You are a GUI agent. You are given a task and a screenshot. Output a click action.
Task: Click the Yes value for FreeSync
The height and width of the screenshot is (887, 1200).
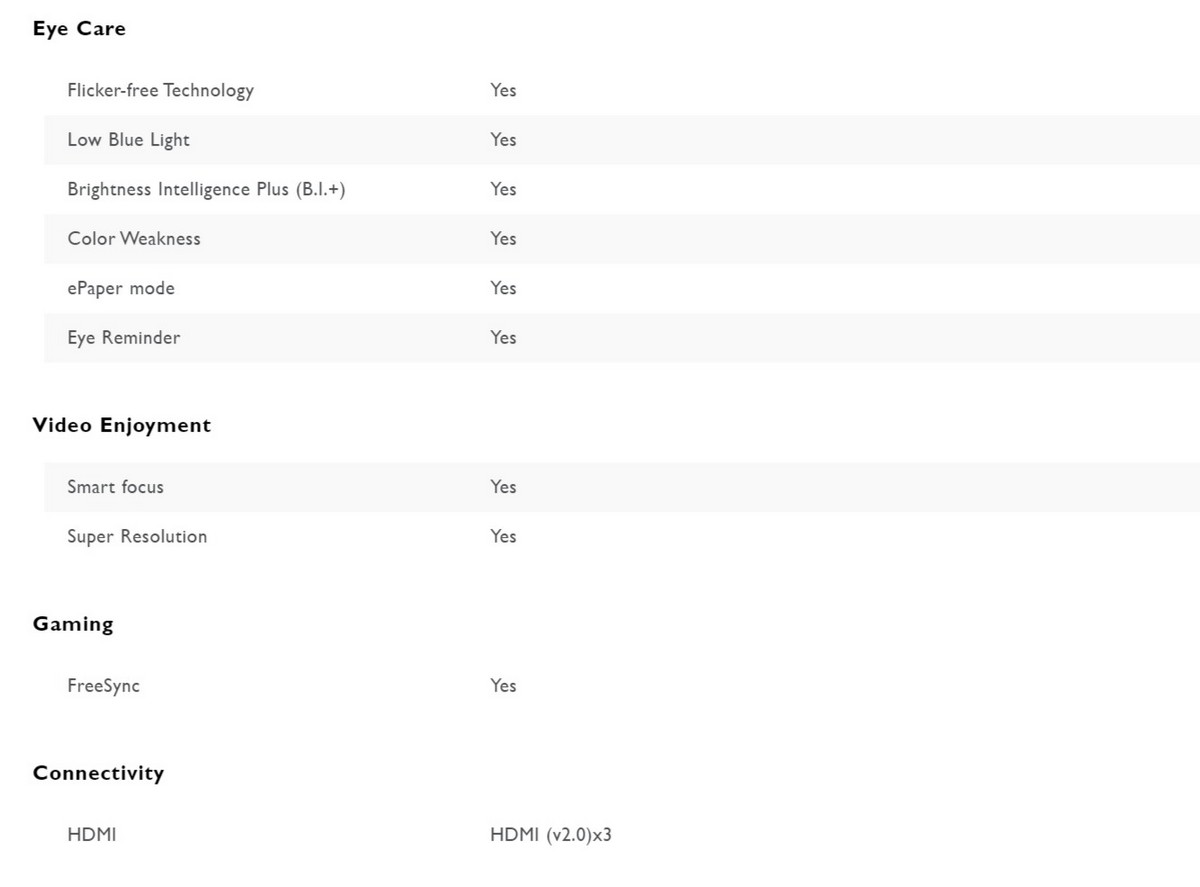(503, 685)
